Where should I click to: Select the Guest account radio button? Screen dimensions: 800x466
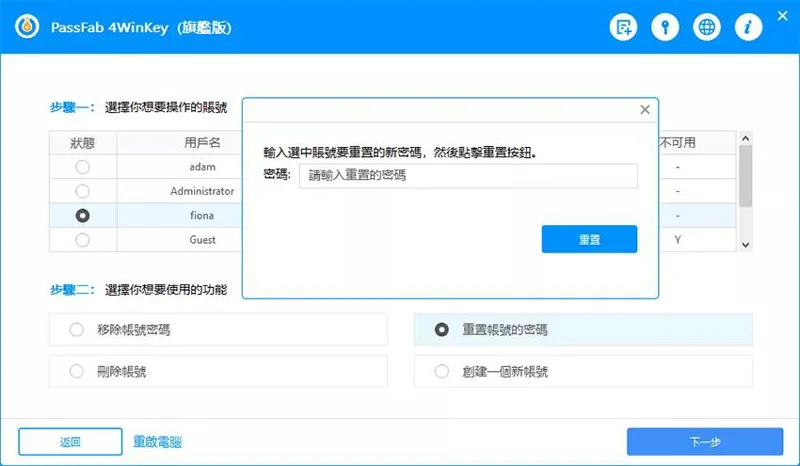coord(82,240)
